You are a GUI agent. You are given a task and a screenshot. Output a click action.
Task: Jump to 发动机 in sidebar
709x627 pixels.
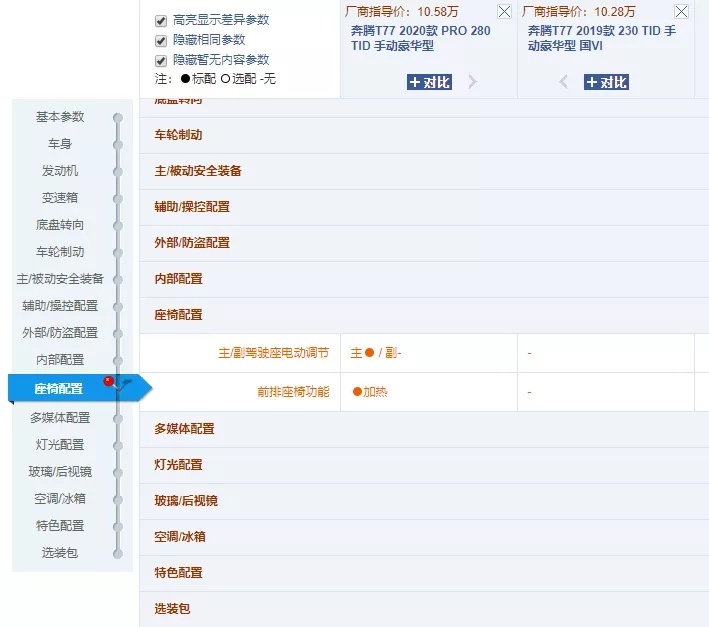[x=60, y=171]
